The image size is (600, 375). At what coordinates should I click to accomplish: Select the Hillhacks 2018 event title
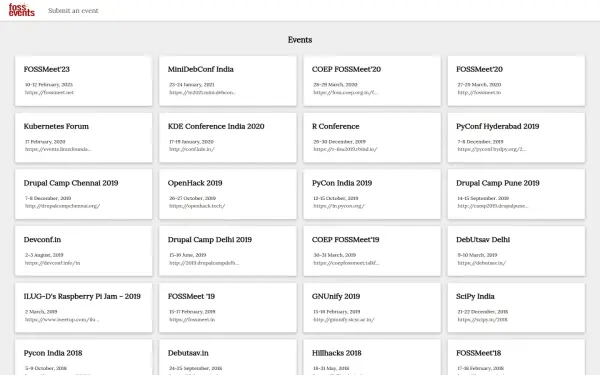click(x=337, y=353)
